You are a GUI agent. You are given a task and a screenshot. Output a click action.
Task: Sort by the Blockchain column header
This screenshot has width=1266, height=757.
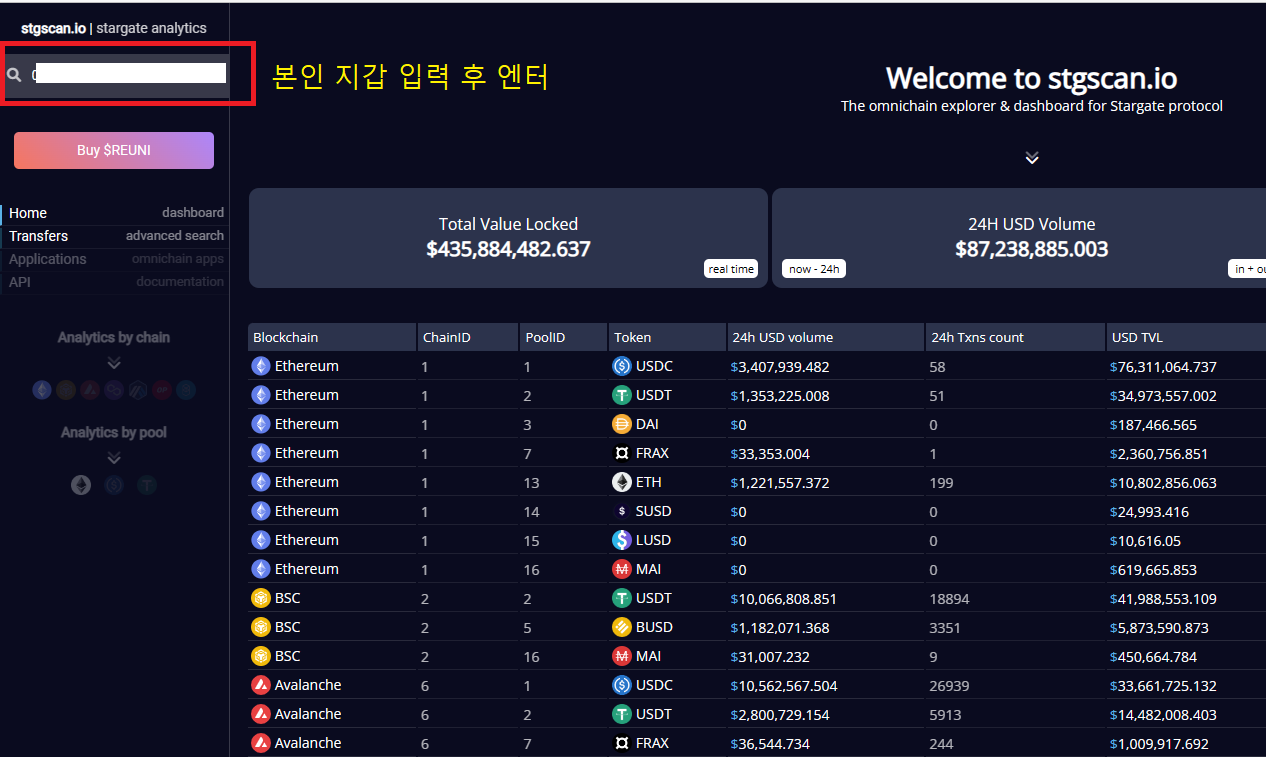pos(332,337)
